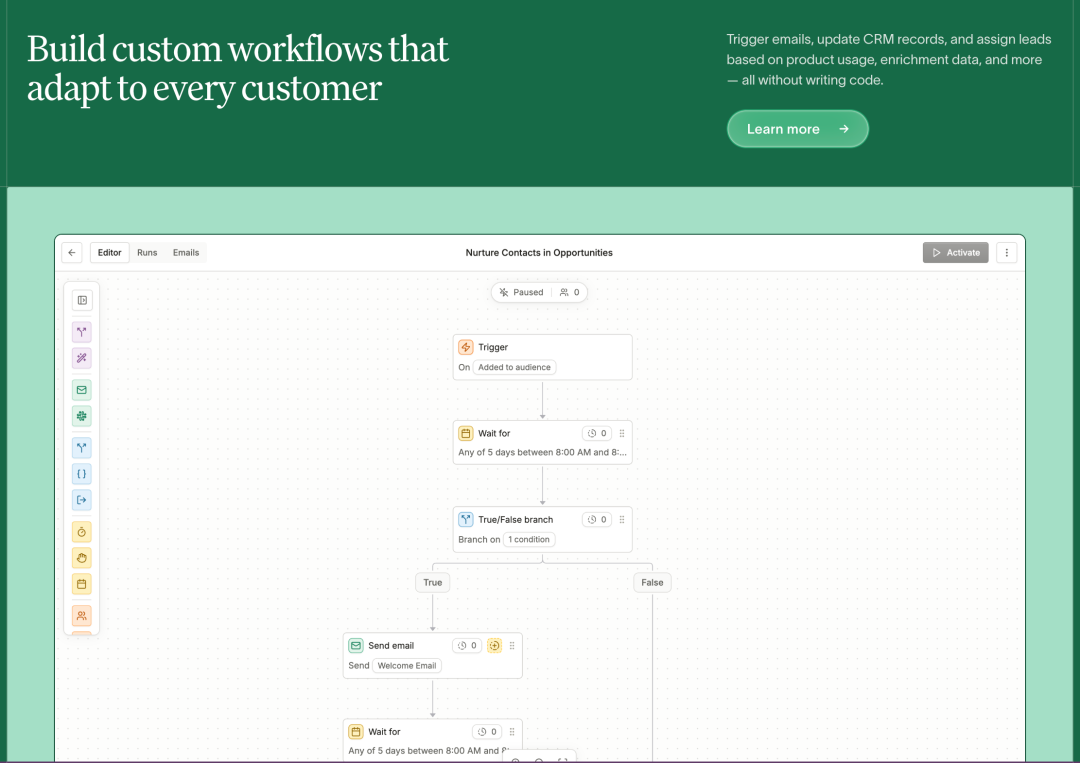Add the green Slack block

(x=82, y=416)
